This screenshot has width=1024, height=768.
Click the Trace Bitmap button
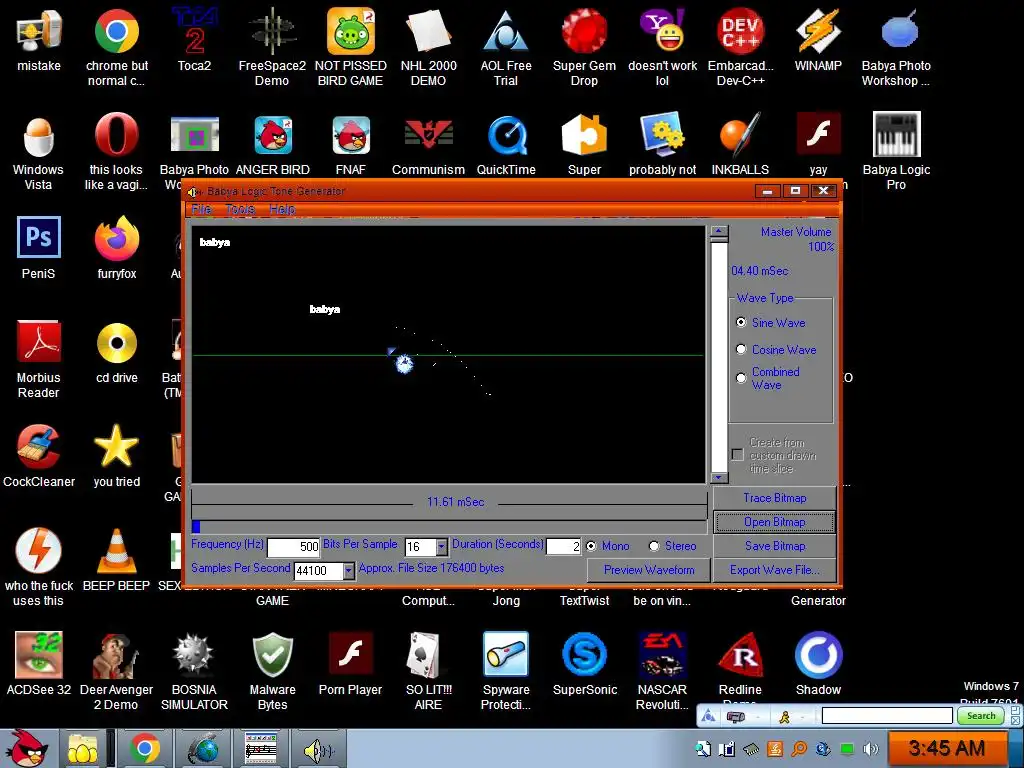775,498
